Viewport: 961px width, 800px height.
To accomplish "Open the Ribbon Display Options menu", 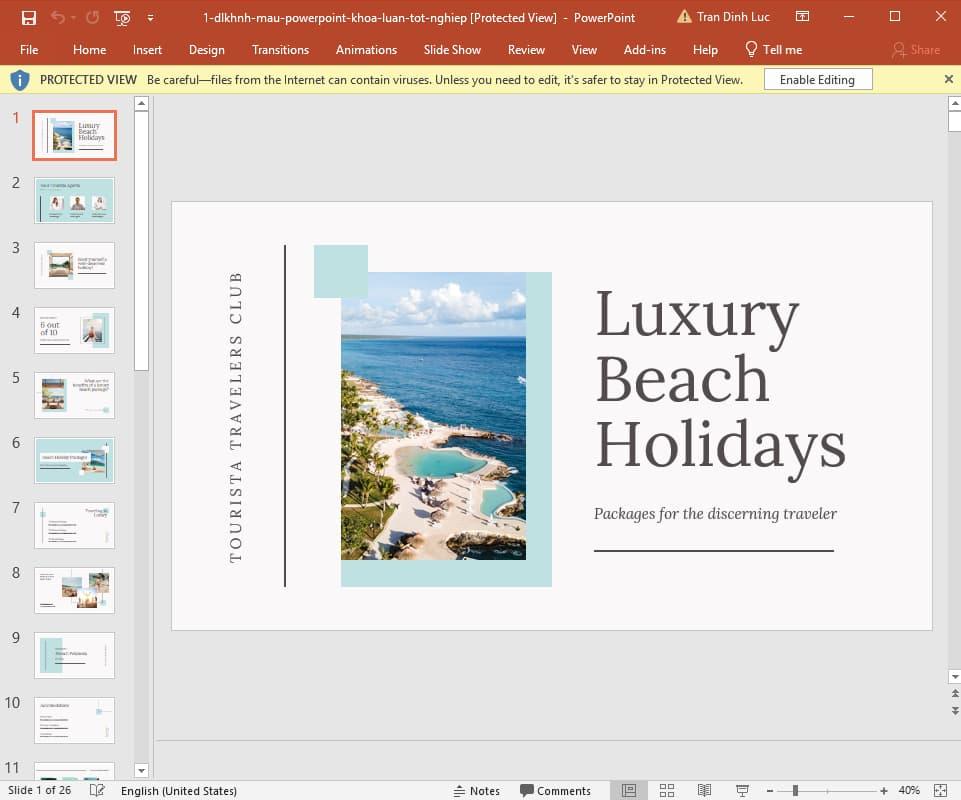I will 802,17.
